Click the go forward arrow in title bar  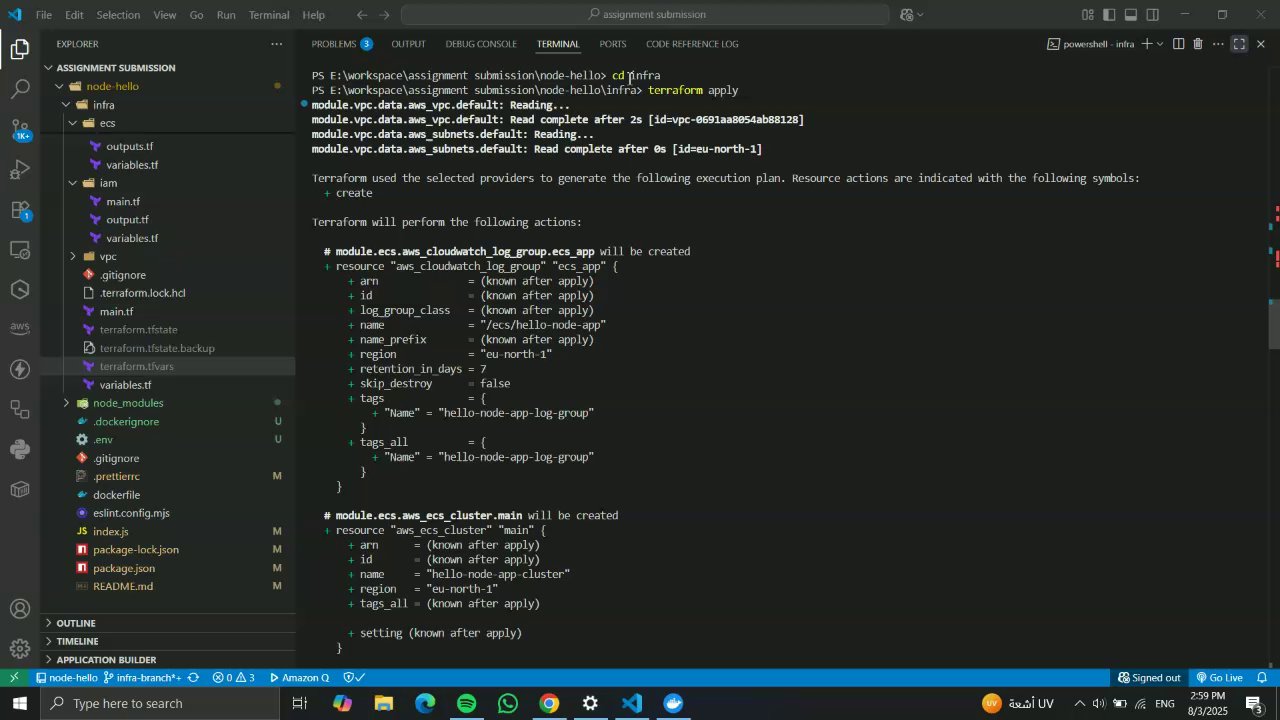click(384, 15)
